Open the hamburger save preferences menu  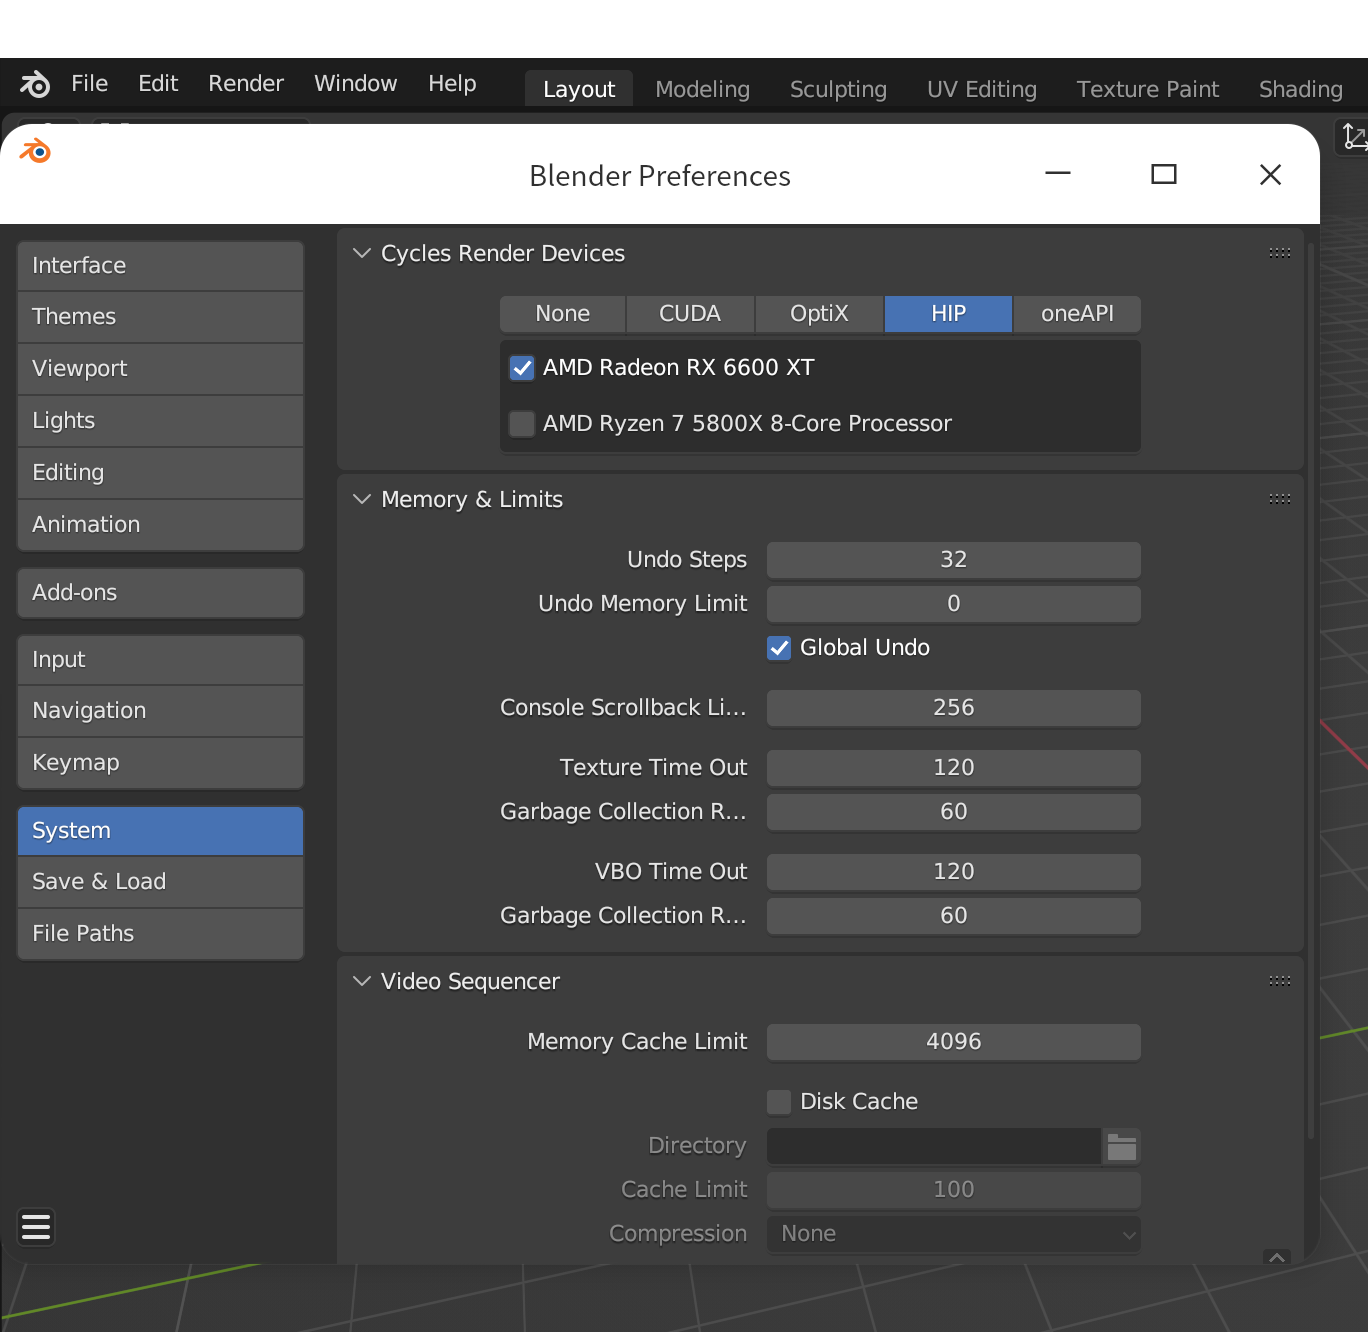[x=36, y=1226]
